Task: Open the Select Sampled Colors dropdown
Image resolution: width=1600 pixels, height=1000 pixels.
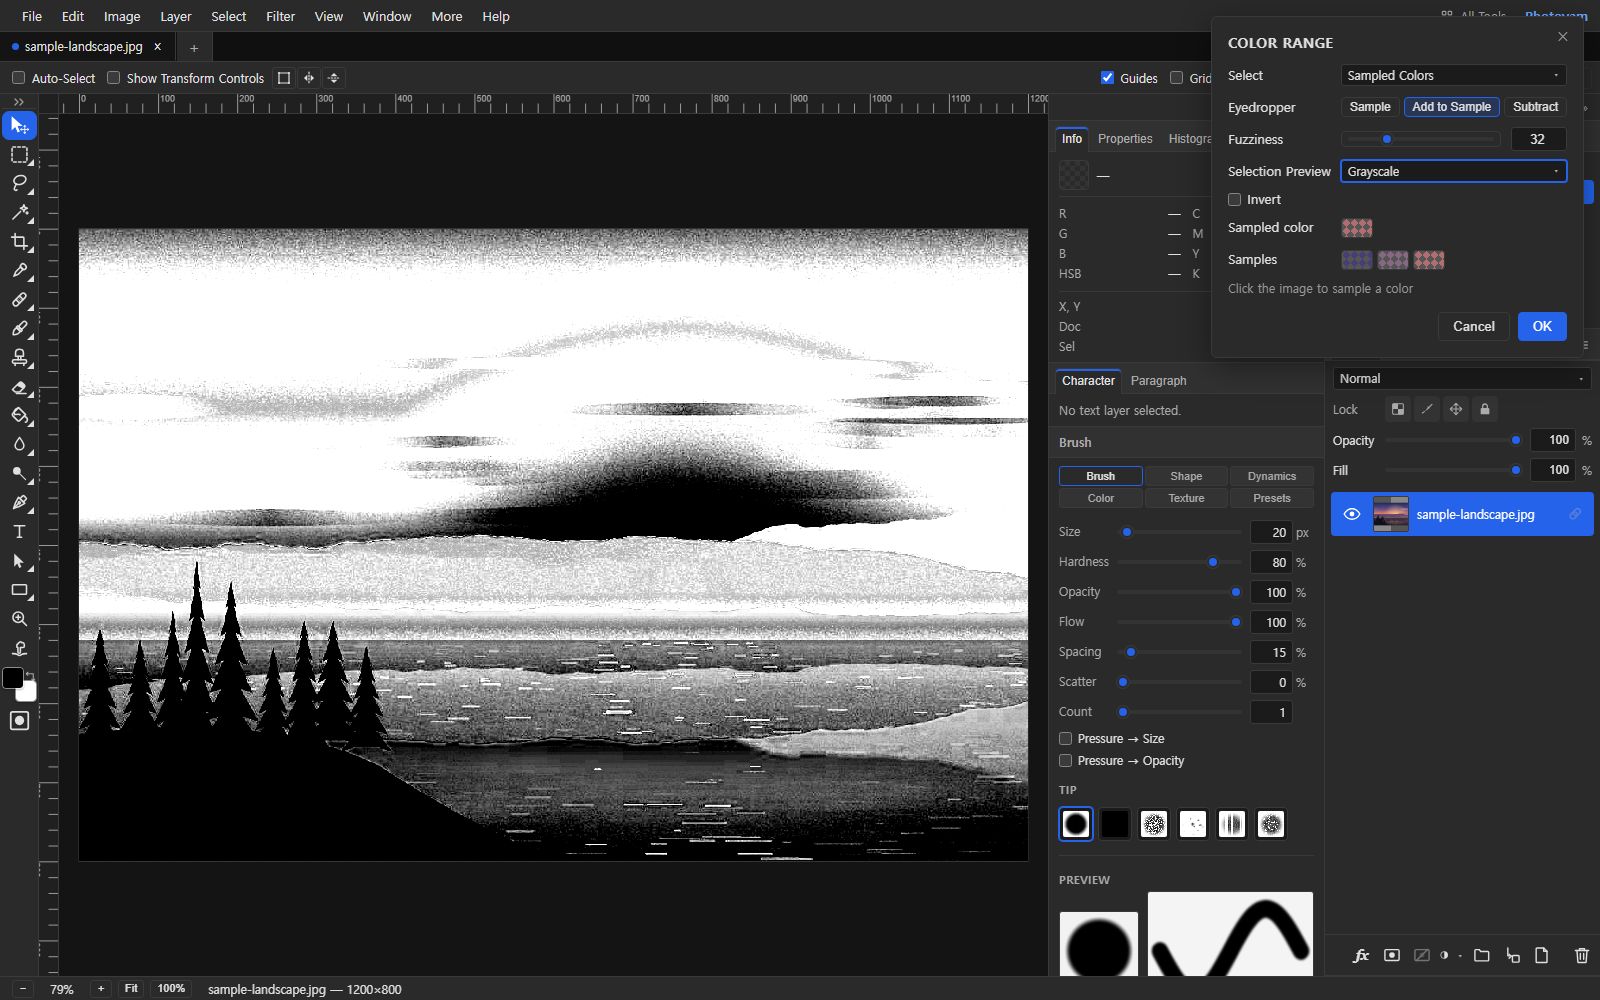Action: pyautogui.click(x=1453, y=75)
